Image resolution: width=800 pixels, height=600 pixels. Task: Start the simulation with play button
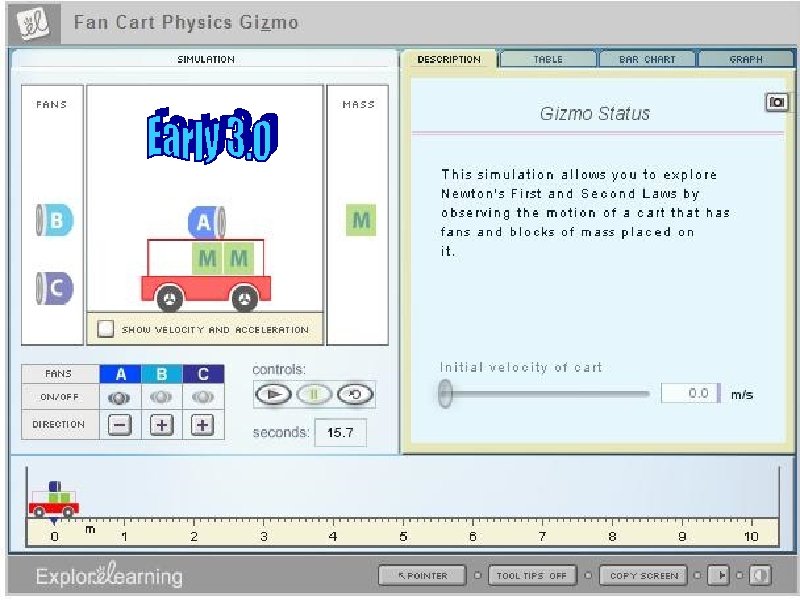(273, 394)
